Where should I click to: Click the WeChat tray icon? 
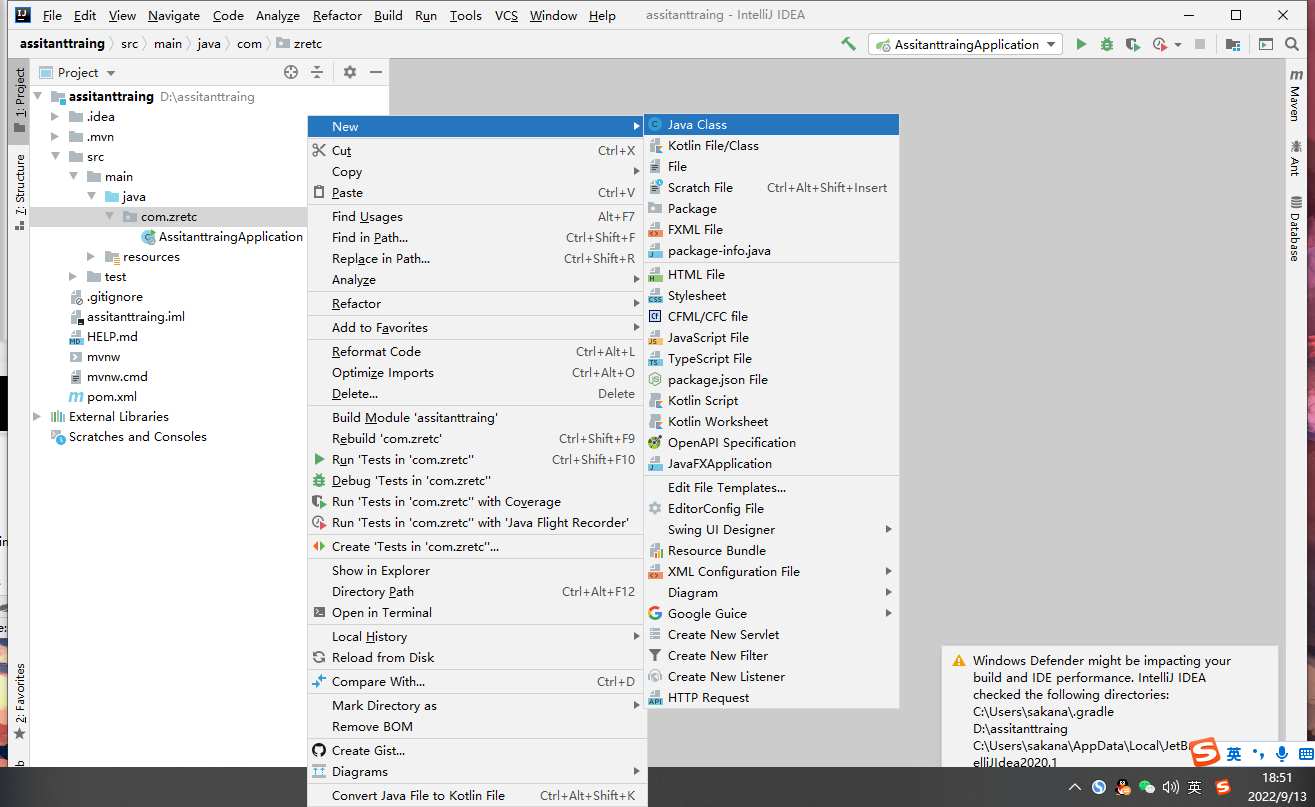pos(1147,787)
